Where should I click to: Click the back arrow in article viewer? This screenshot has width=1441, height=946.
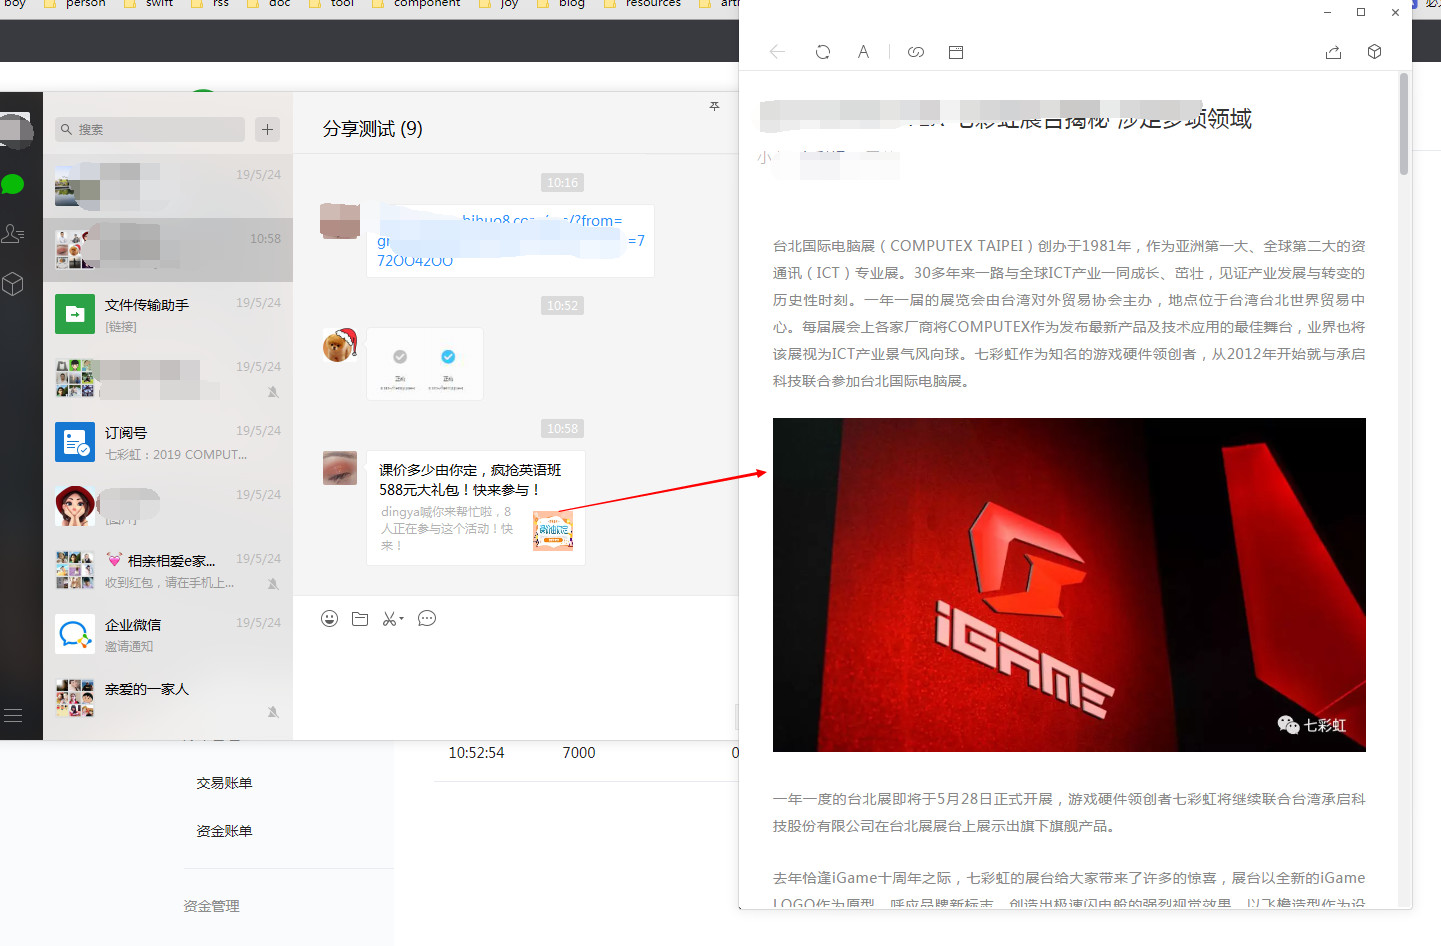(777, 52)
